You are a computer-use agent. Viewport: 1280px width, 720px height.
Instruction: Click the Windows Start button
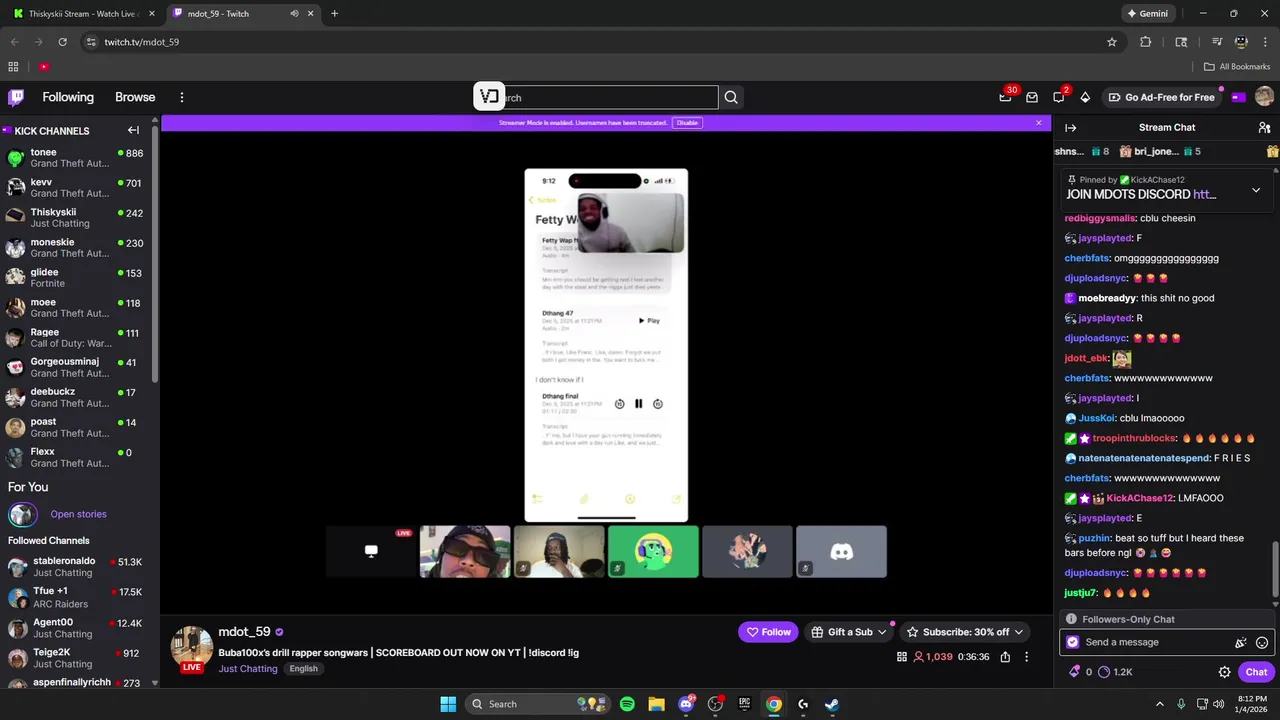point(448,704)
